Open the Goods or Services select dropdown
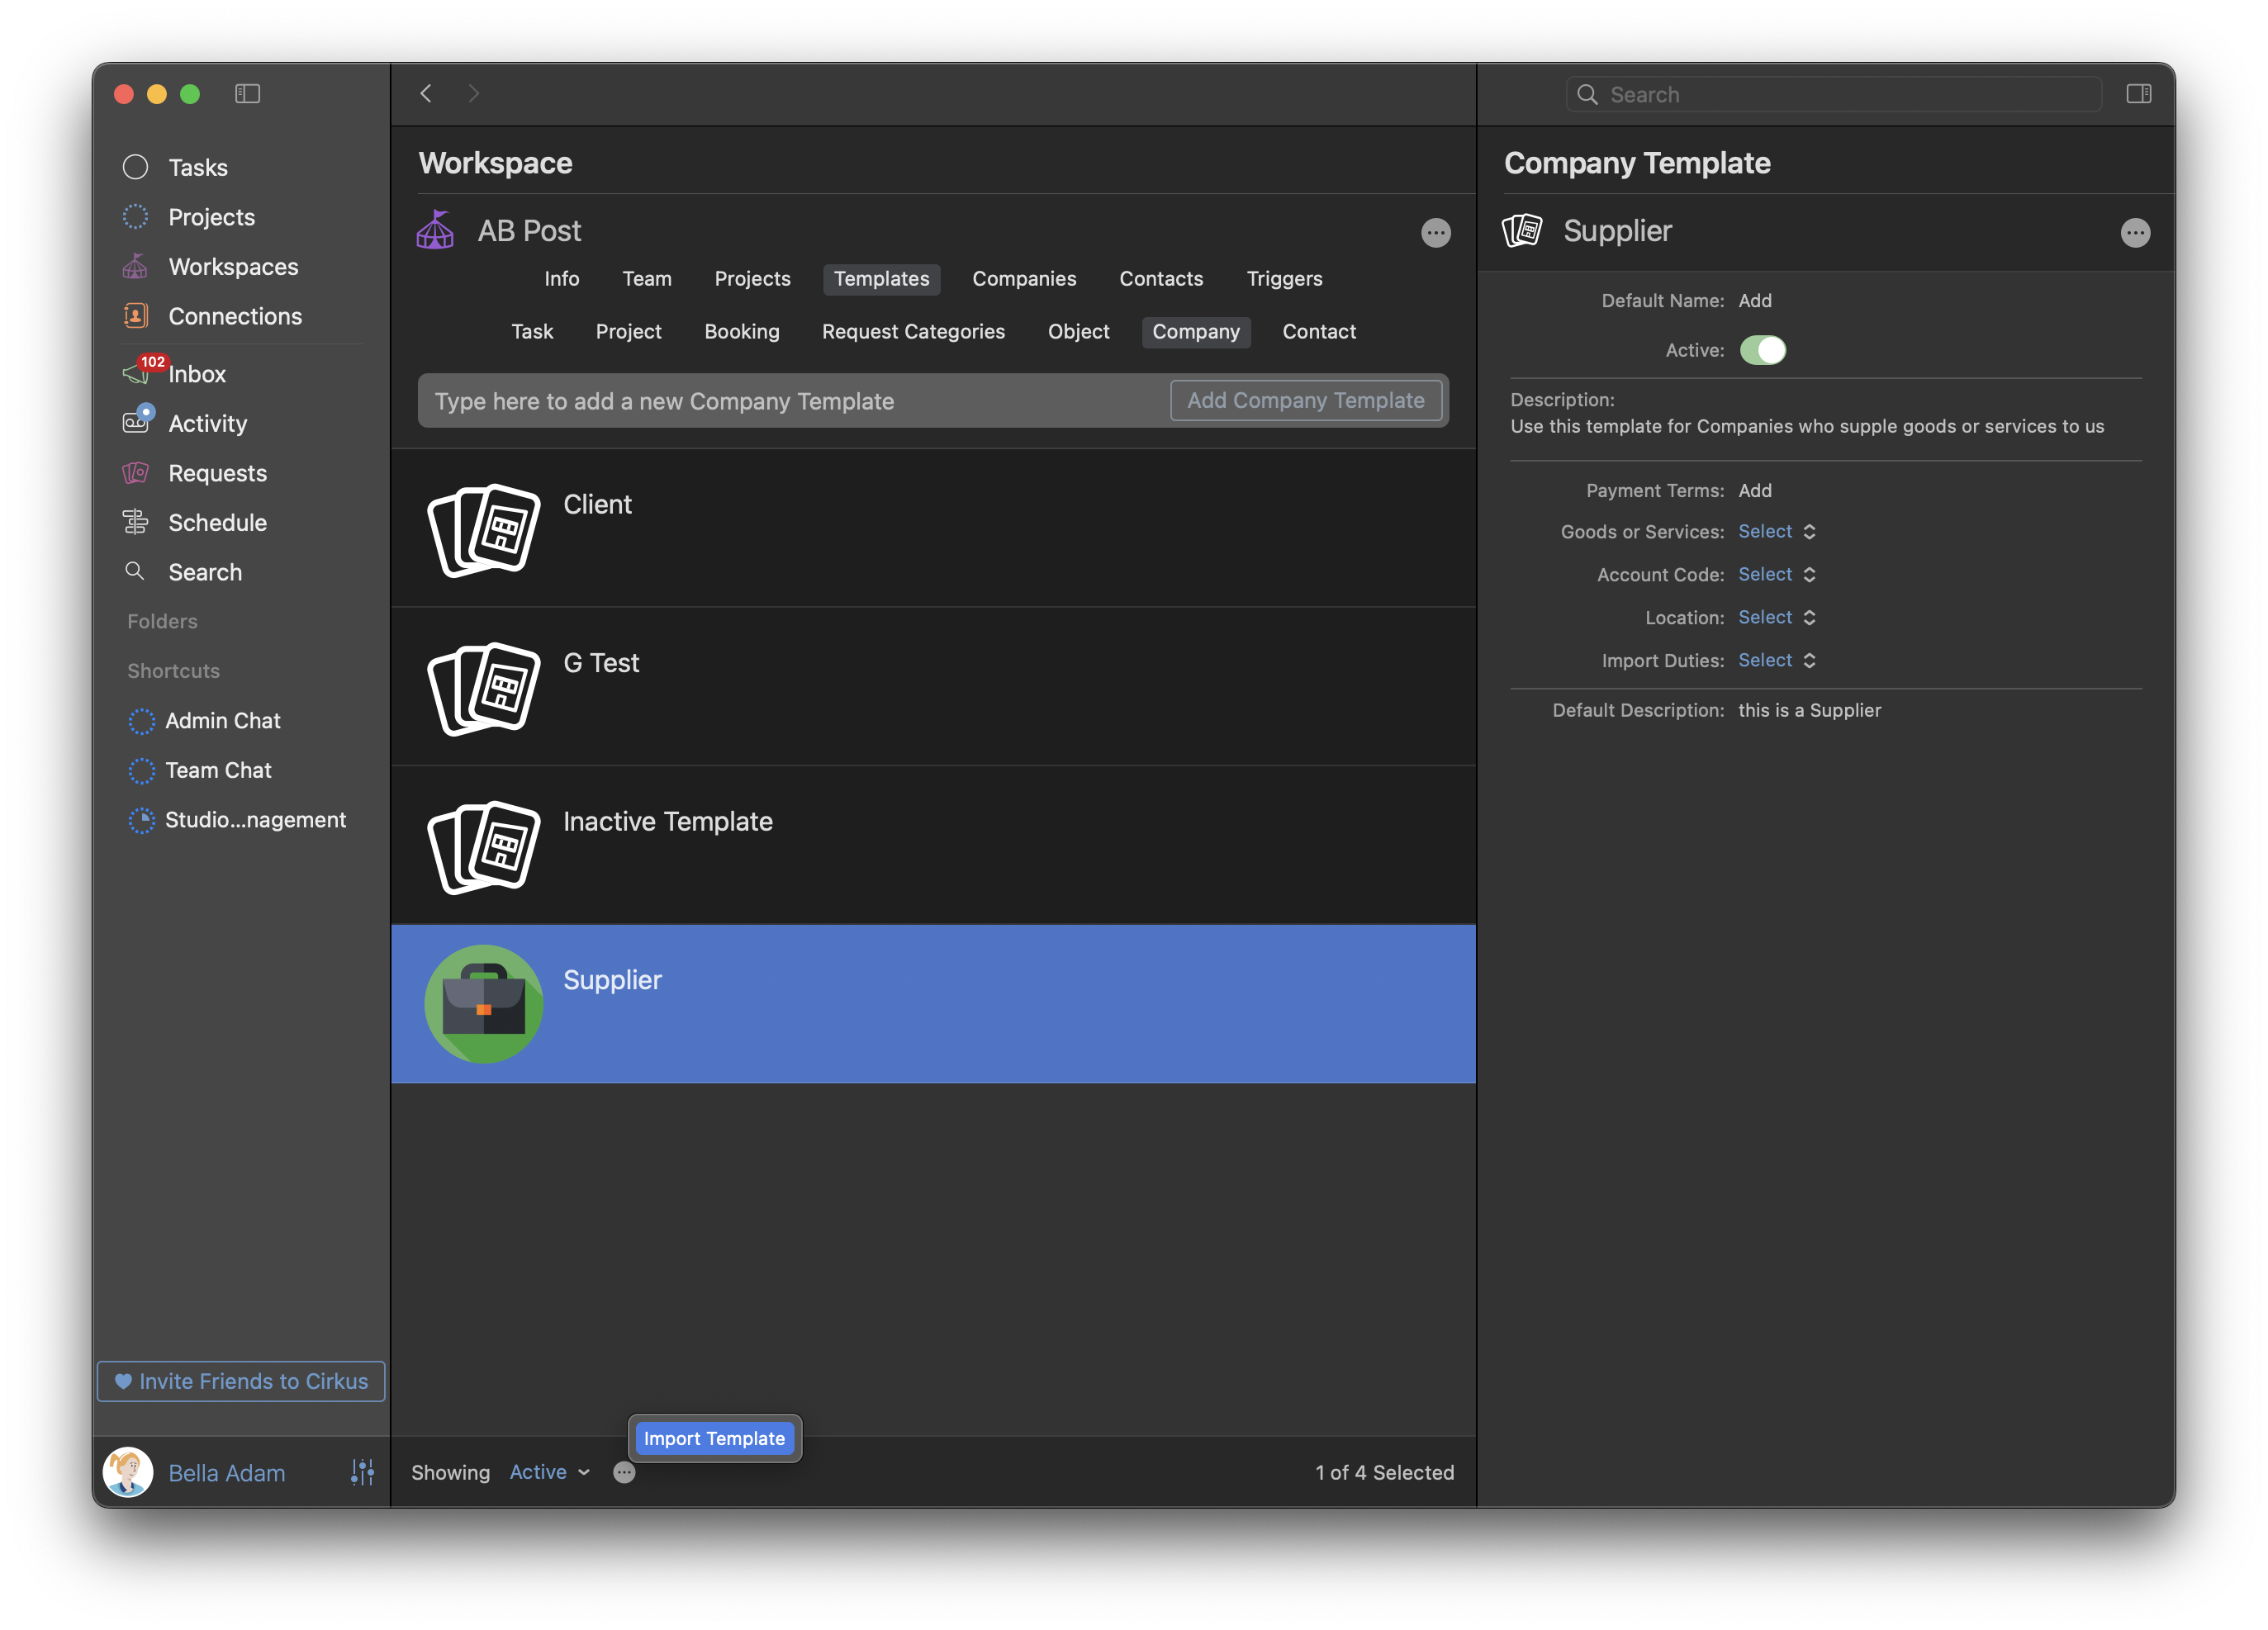 click(1776, 531)
